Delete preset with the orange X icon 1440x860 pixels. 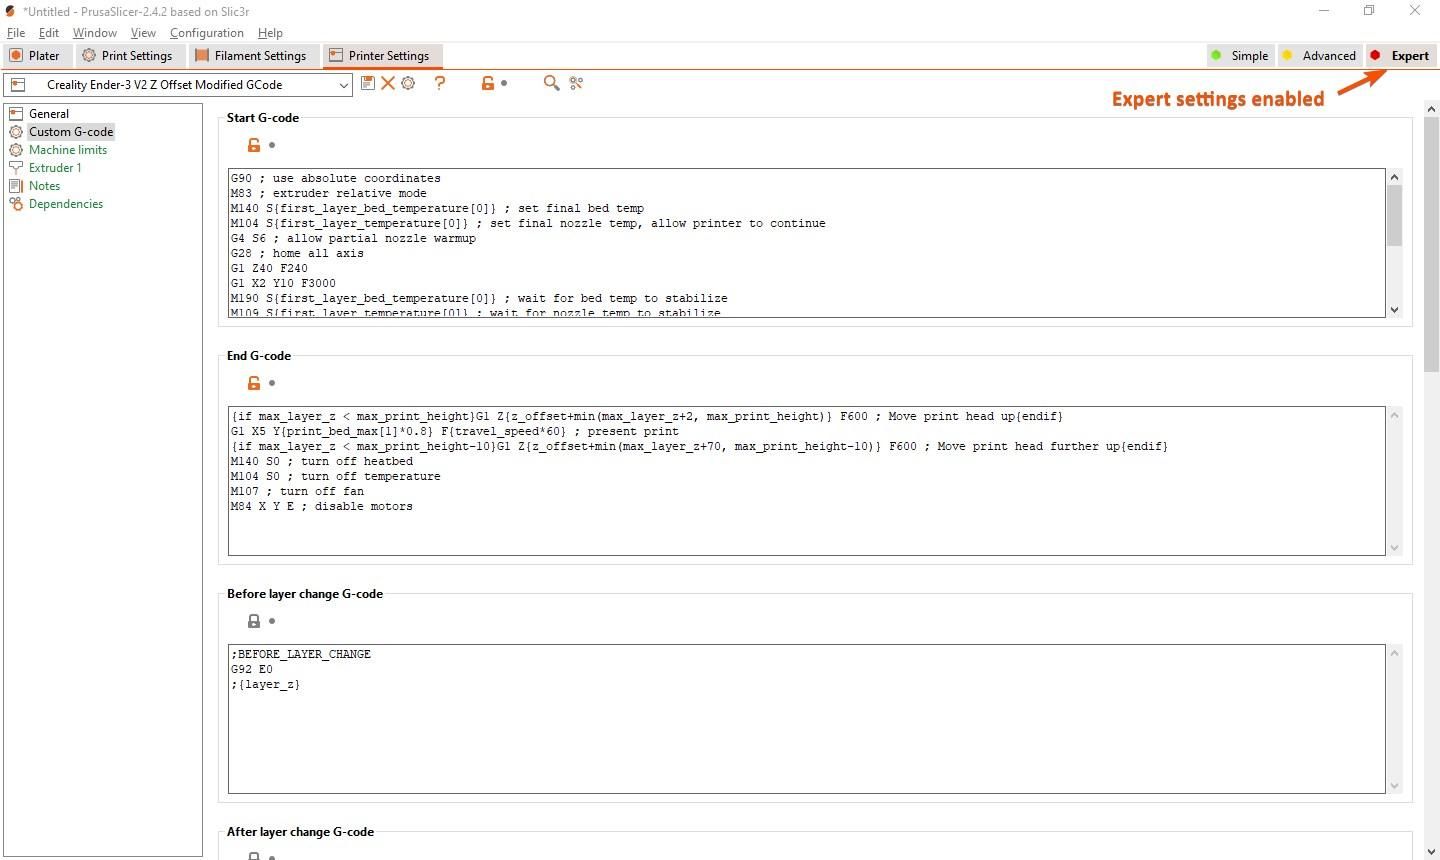coord(388,83)
